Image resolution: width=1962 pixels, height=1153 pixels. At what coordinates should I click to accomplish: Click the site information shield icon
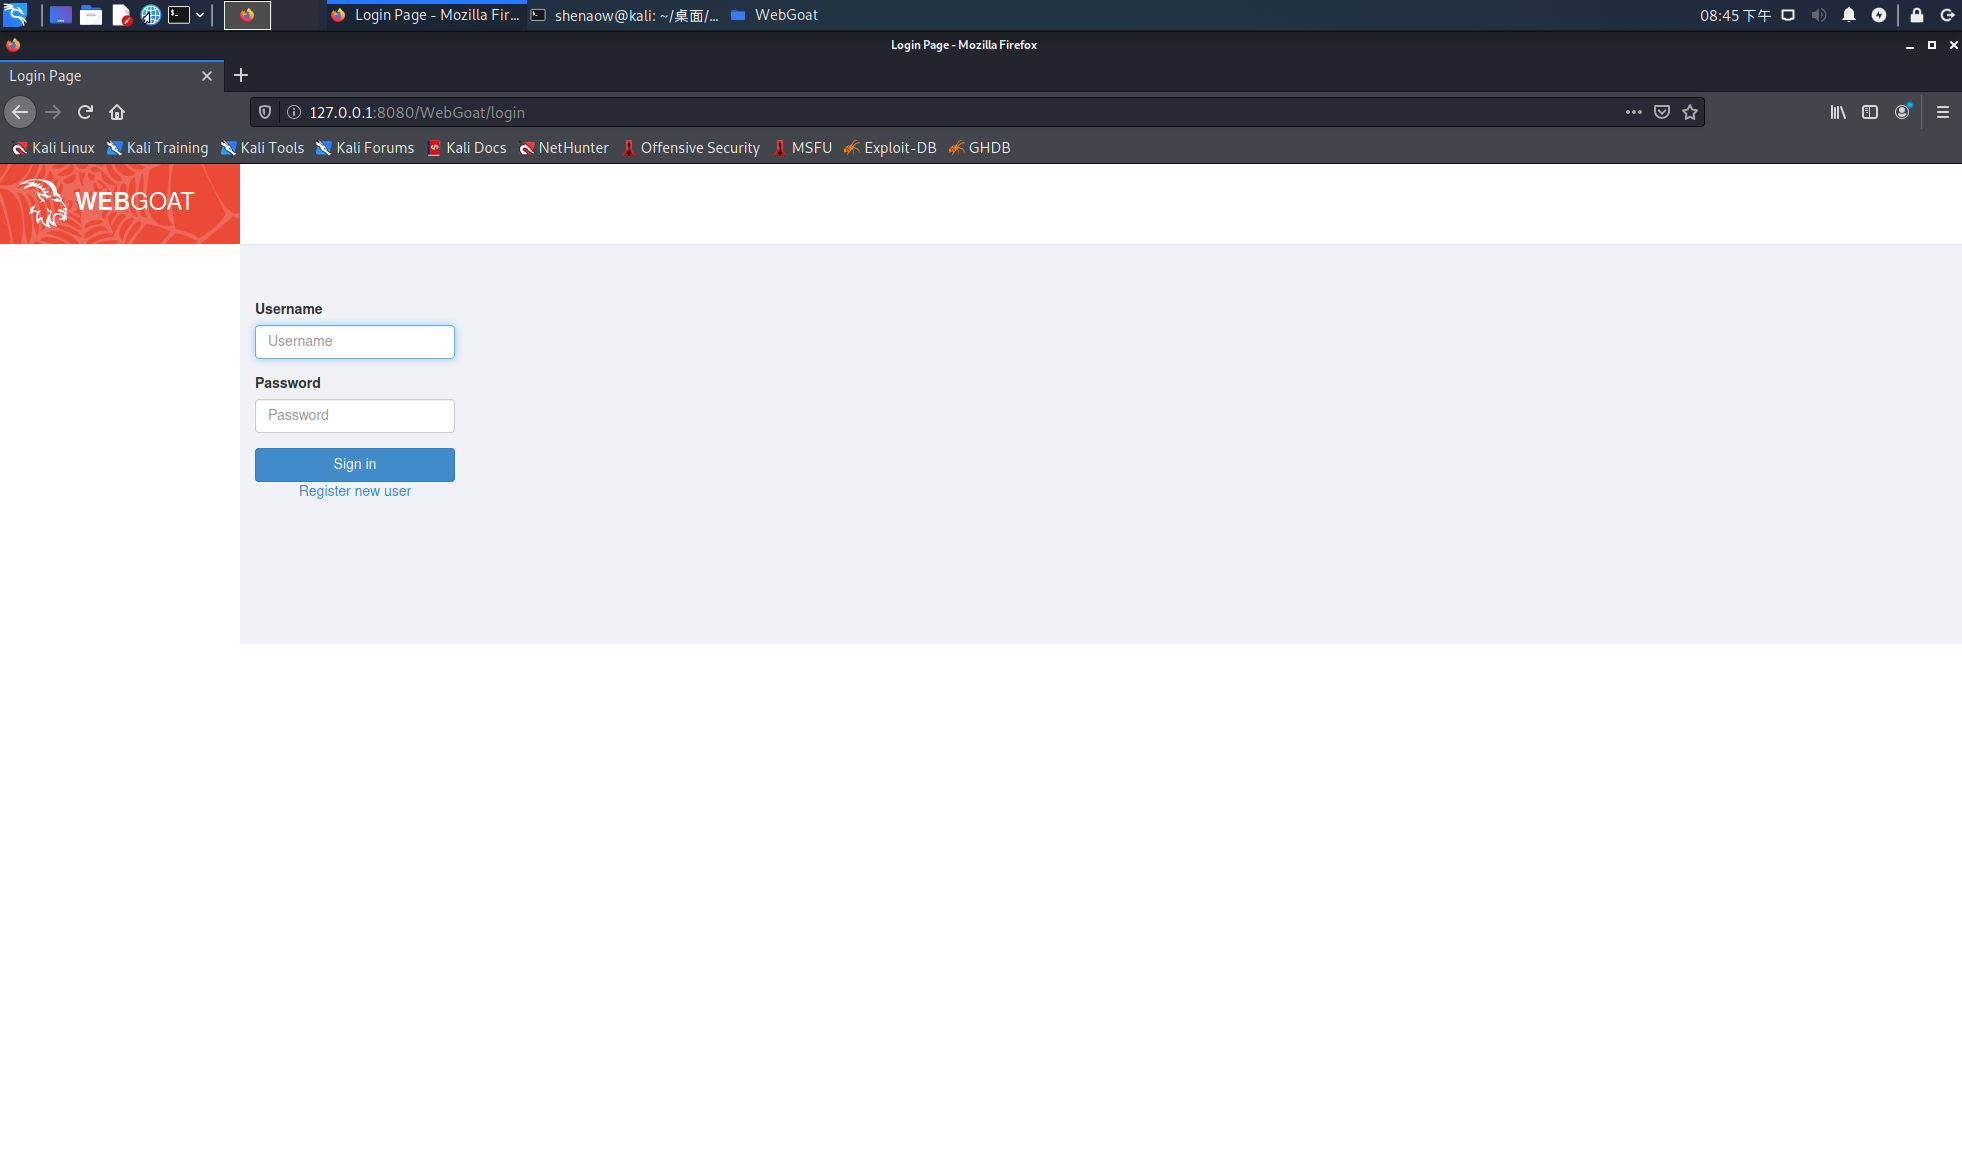(x=263, y=112)
